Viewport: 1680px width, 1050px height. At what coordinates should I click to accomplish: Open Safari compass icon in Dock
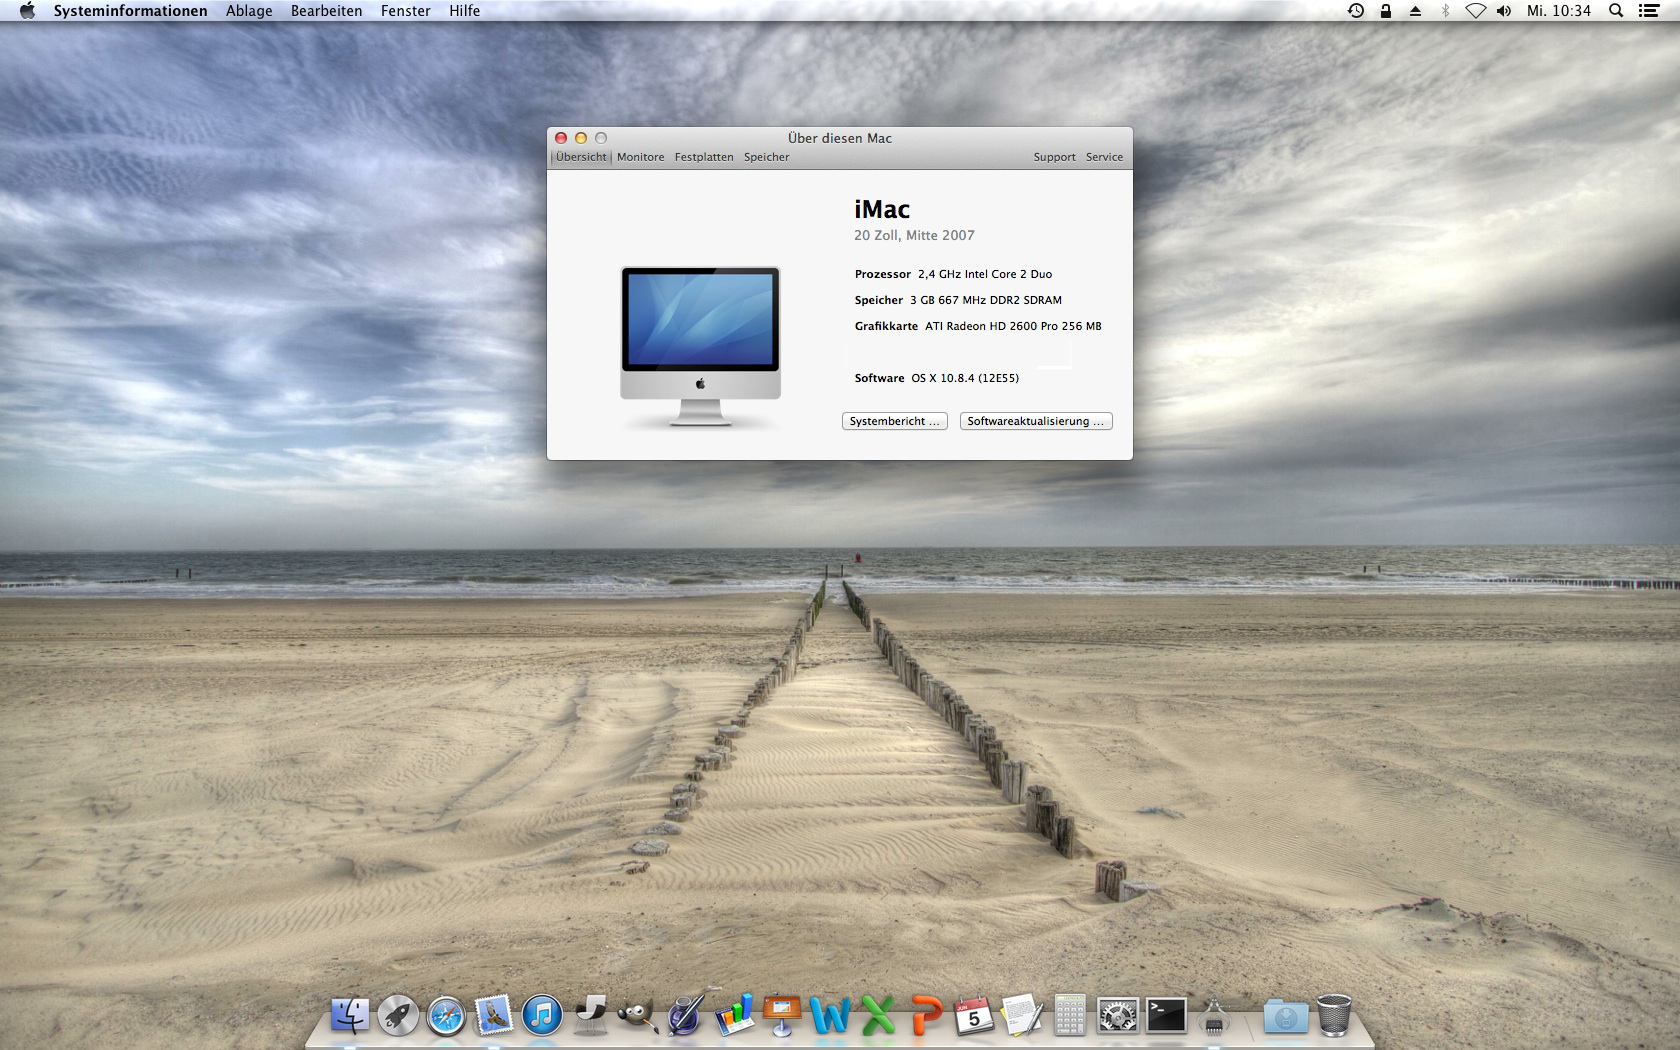pos(446,1016)
